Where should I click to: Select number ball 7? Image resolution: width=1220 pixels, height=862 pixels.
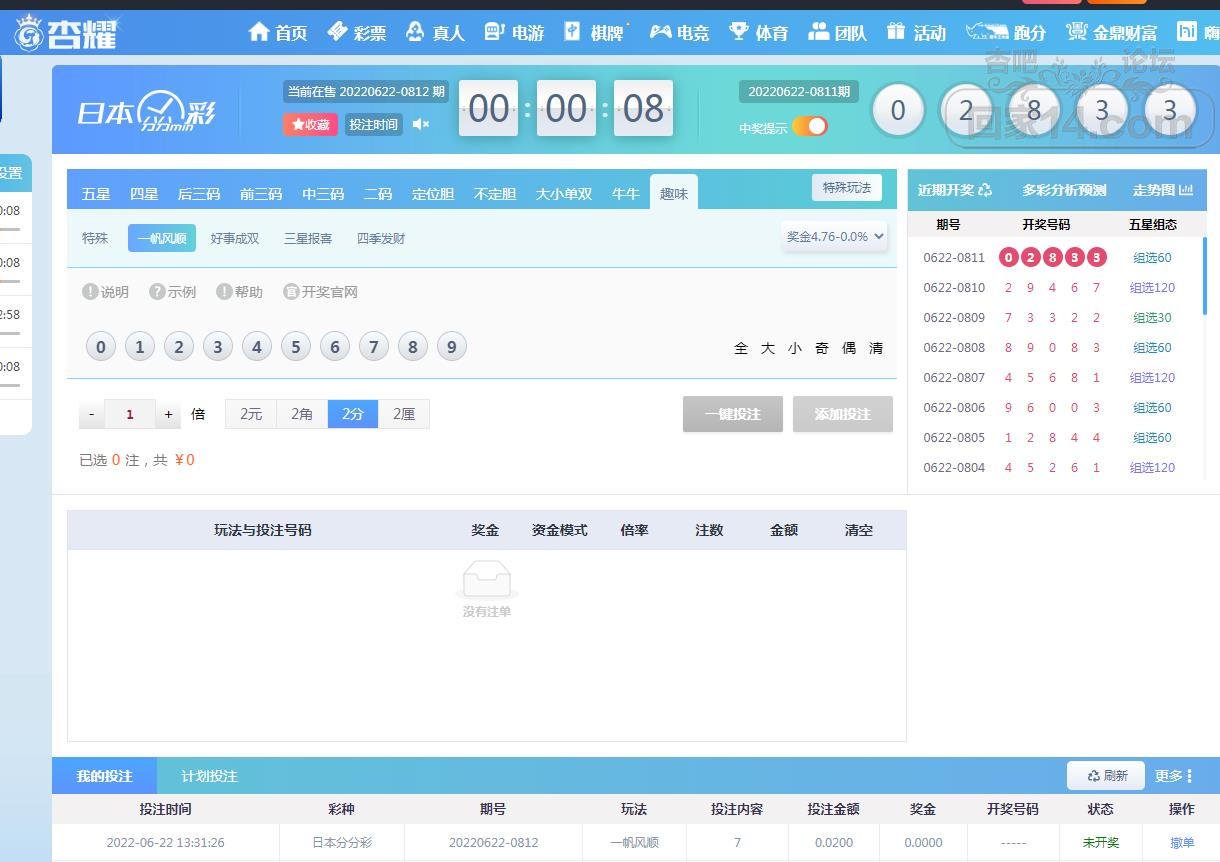(x=373, y=347)
